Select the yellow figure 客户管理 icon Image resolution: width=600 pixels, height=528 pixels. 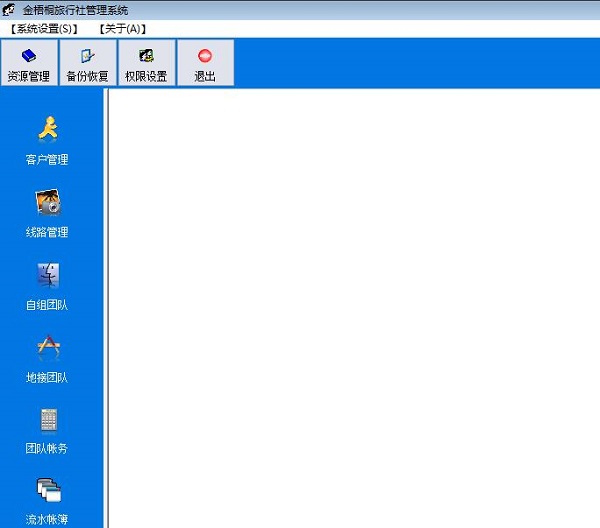[x=48, y=129]
